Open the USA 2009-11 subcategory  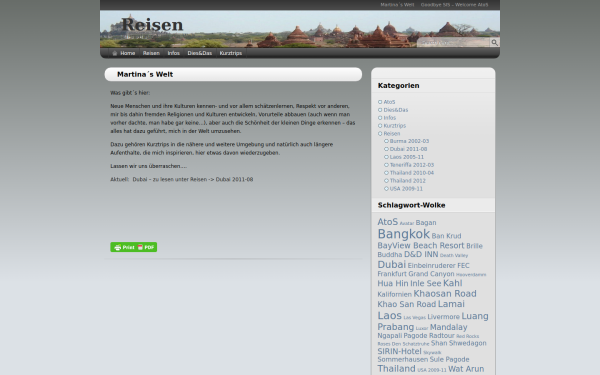(x=406, y=189)
